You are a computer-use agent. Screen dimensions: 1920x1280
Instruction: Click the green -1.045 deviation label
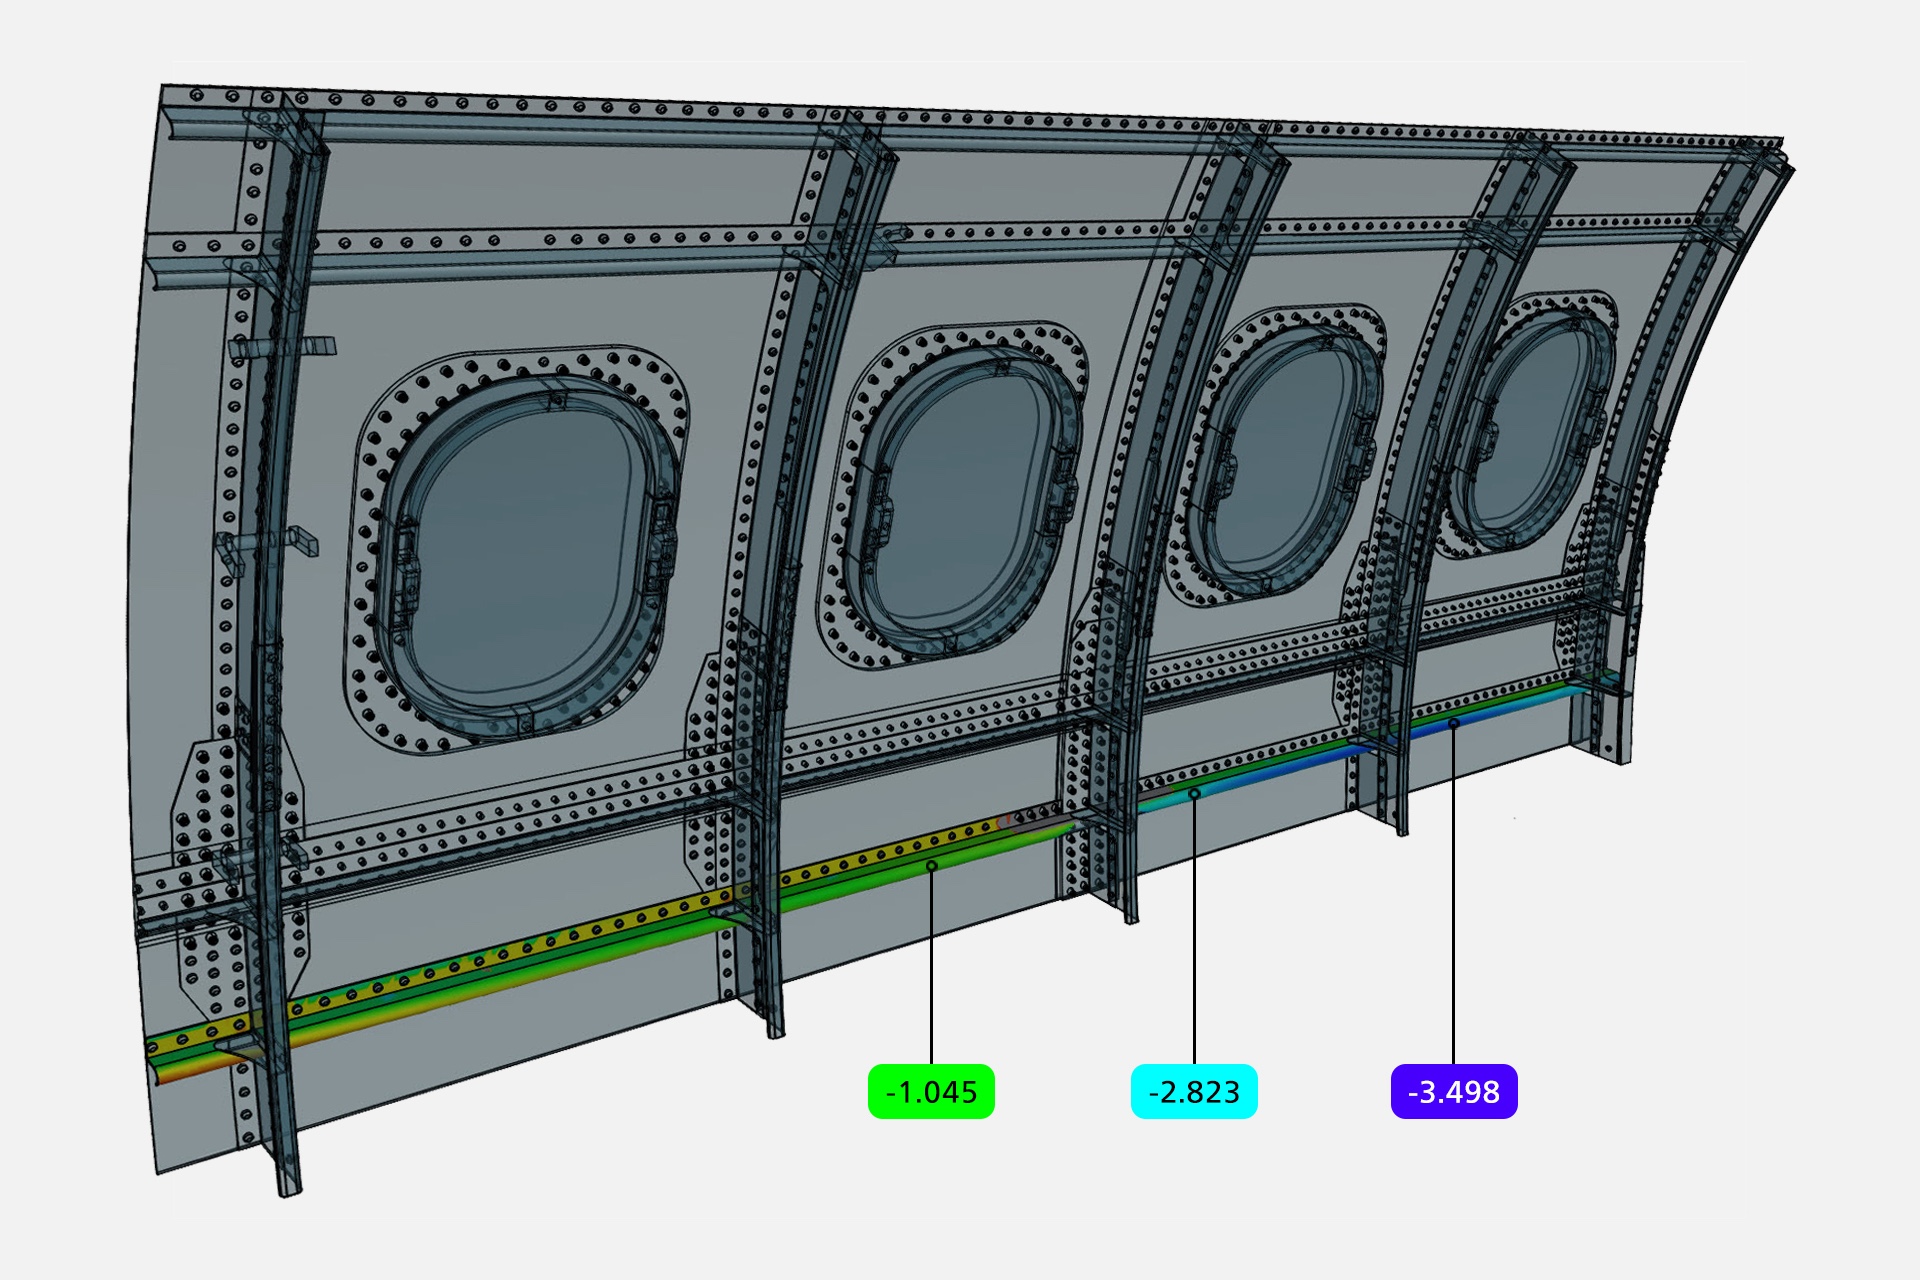point(931,1091)
